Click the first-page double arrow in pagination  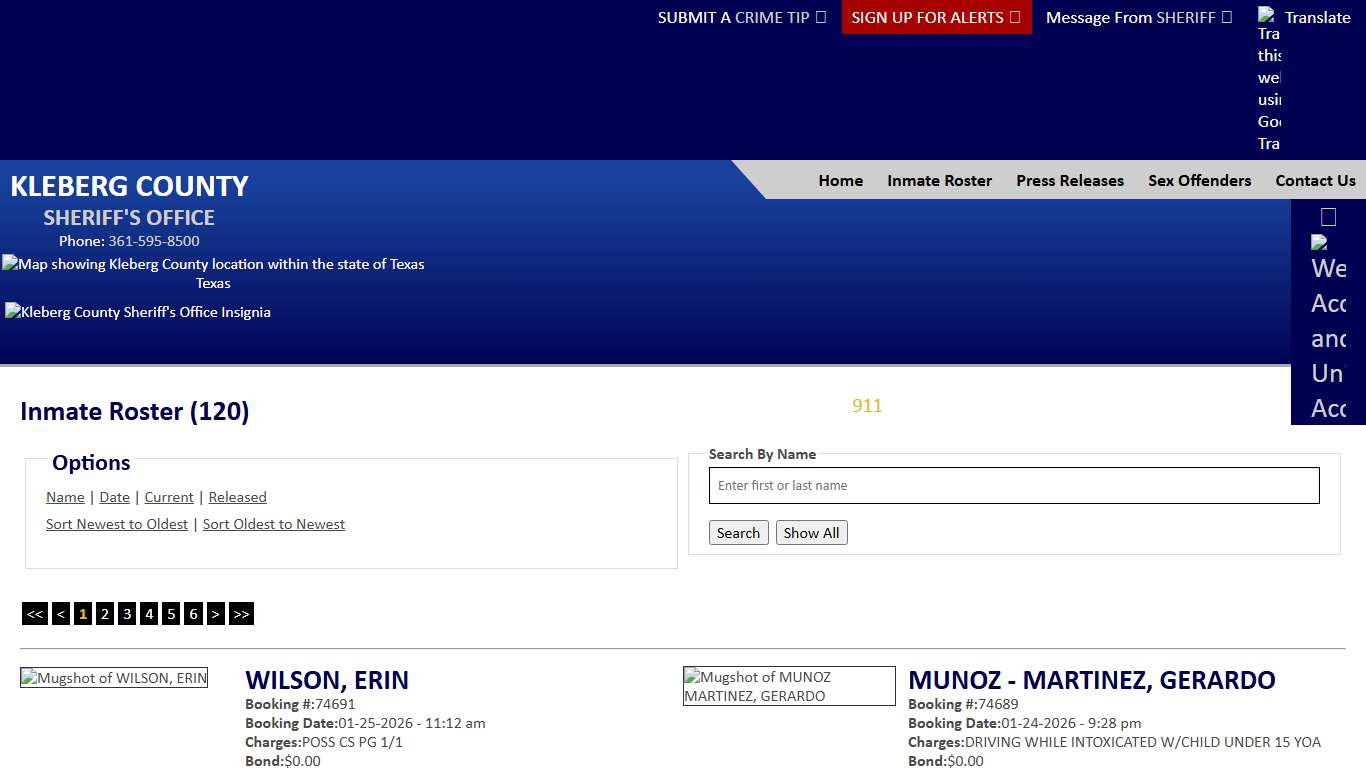click(x=34, y=613)
